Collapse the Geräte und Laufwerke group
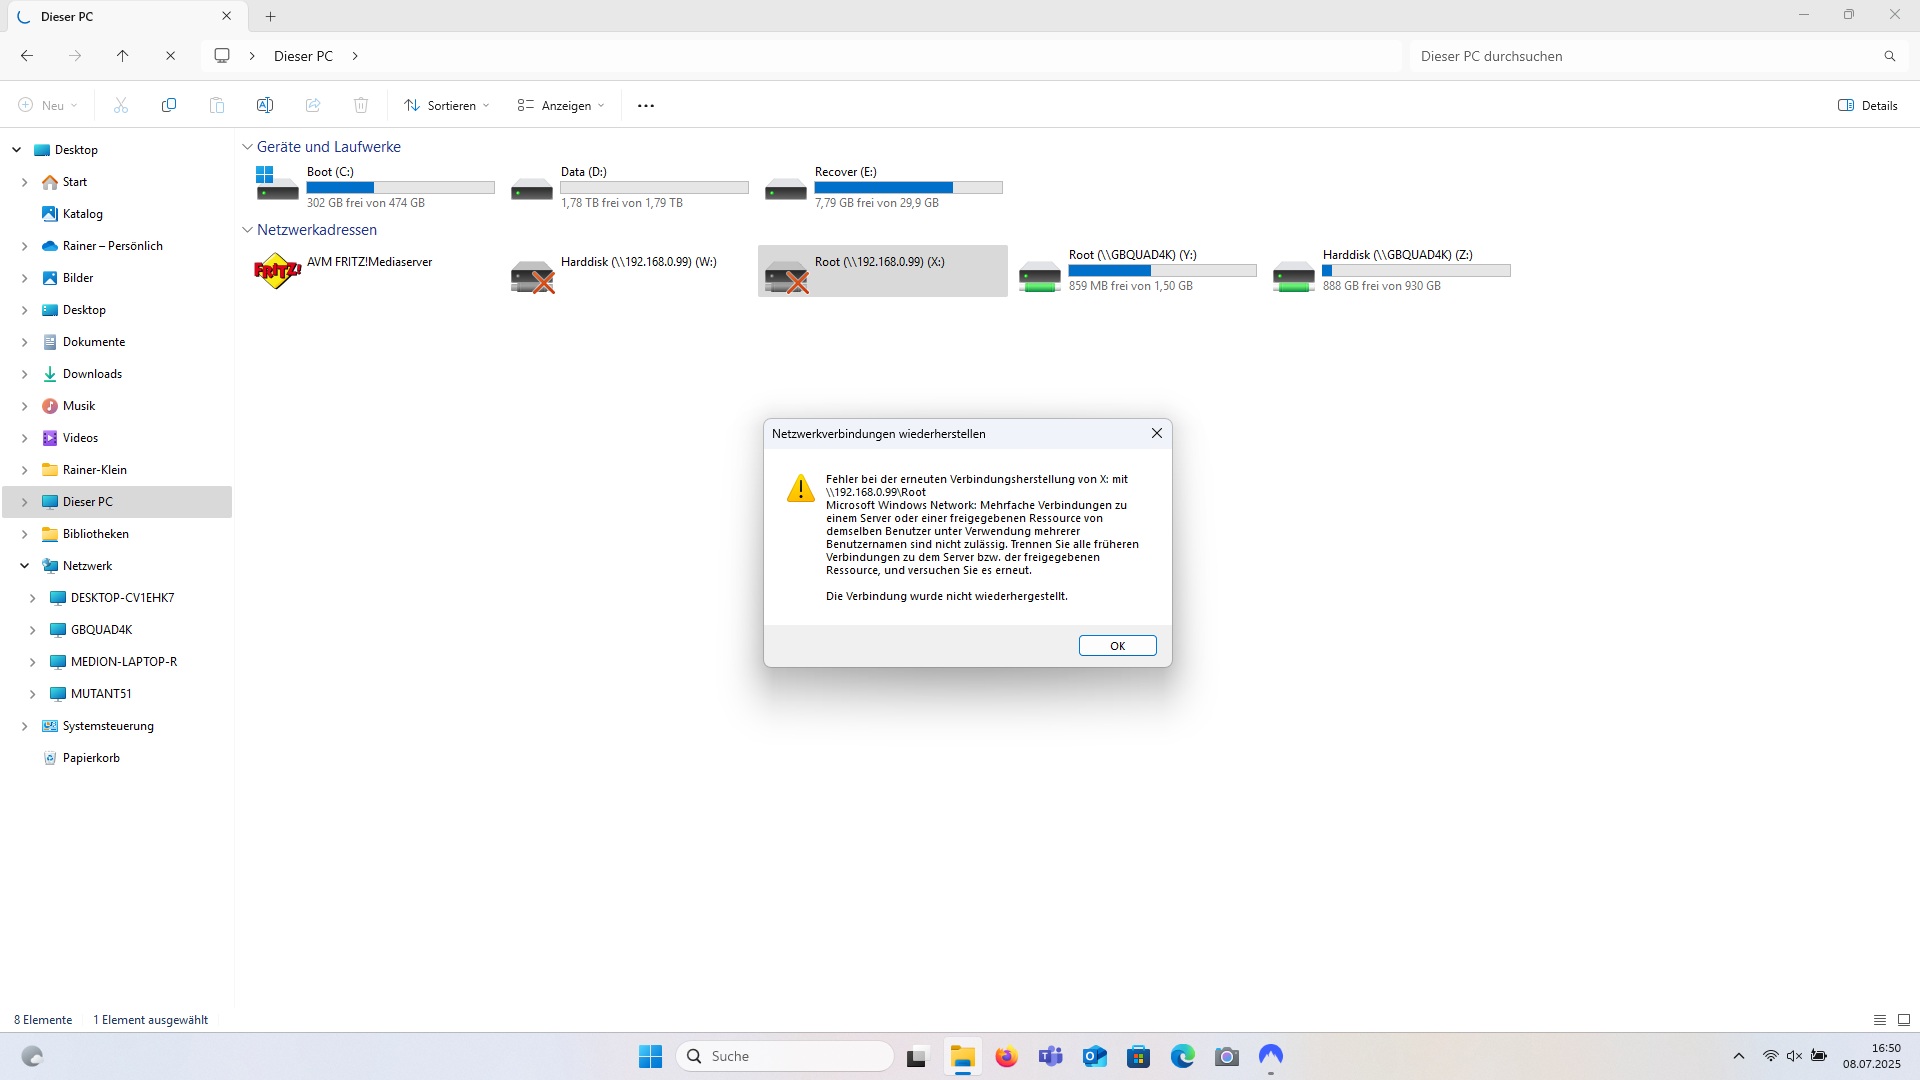This screenshot has height=1080, width=1920. [247, 147]
